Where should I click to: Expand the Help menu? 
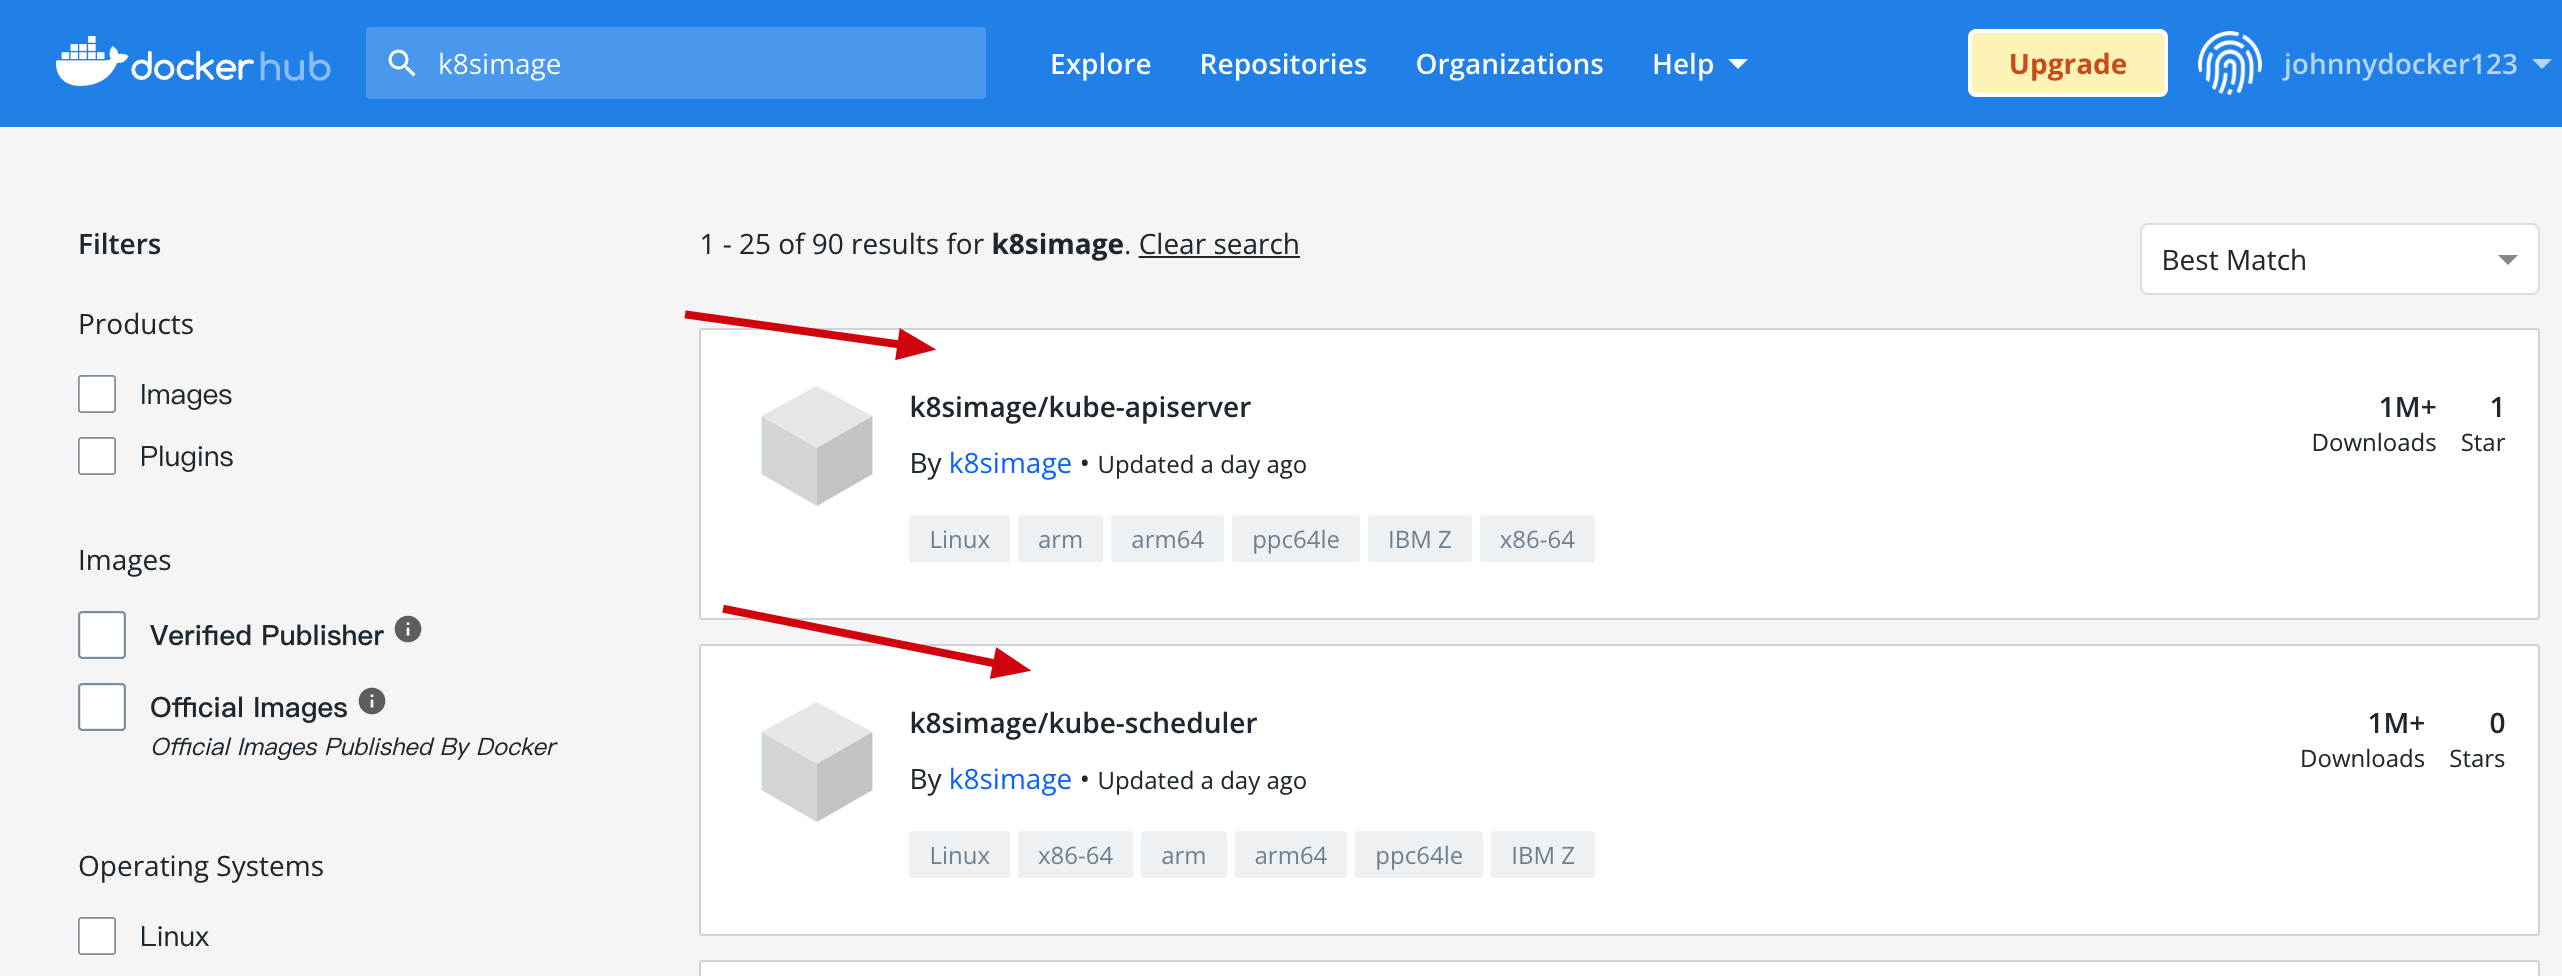tap(1699, 64)
